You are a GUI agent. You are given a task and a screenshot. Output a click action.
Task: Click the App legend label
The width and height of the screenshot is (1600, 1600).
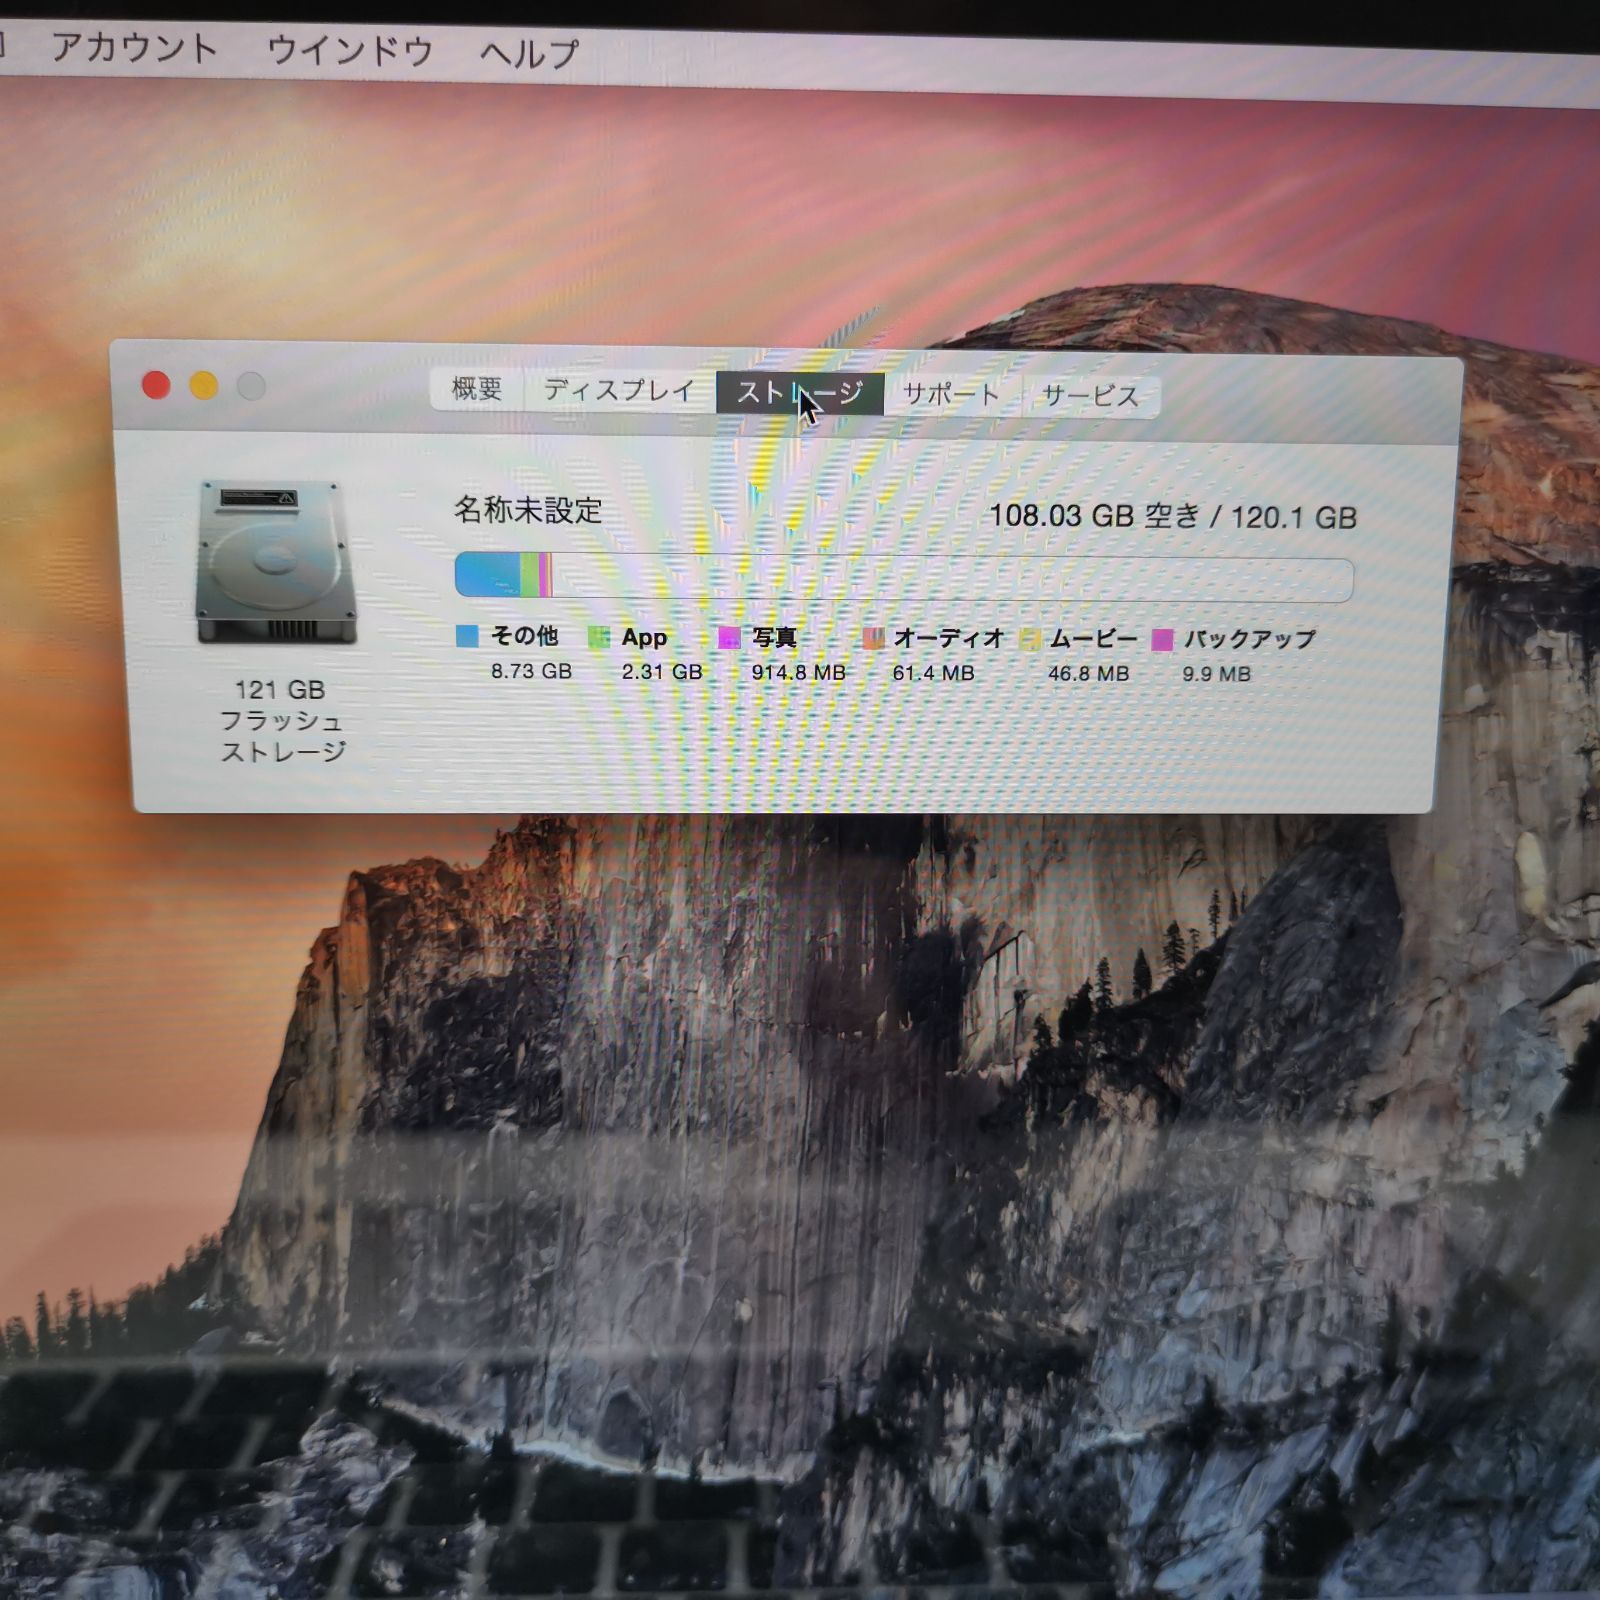click(644, 637)
